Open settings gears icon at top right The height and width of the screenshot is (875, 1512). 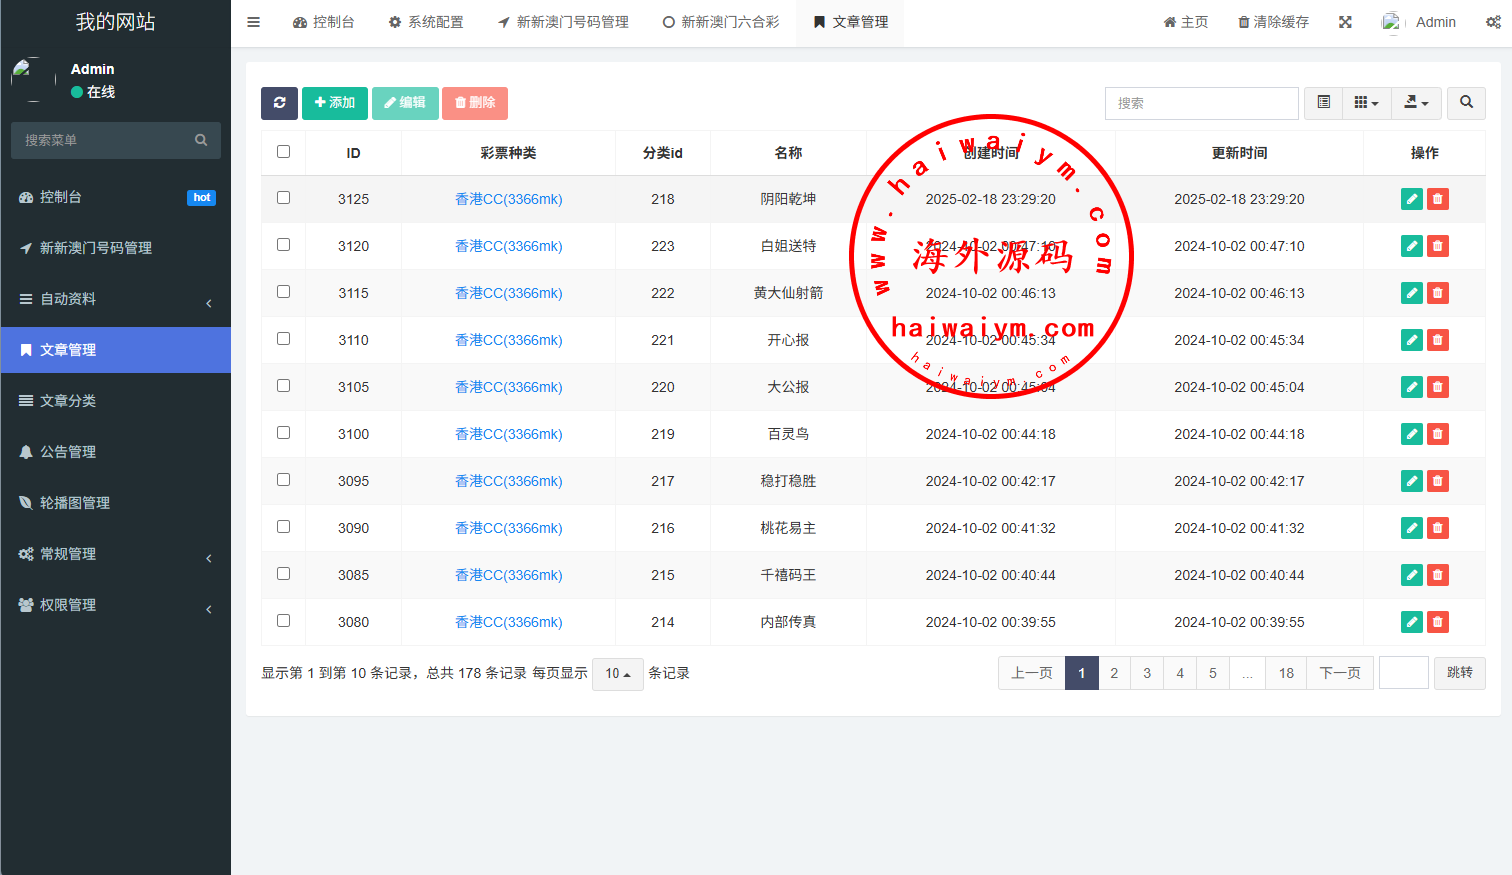[x=1493, y=22]
